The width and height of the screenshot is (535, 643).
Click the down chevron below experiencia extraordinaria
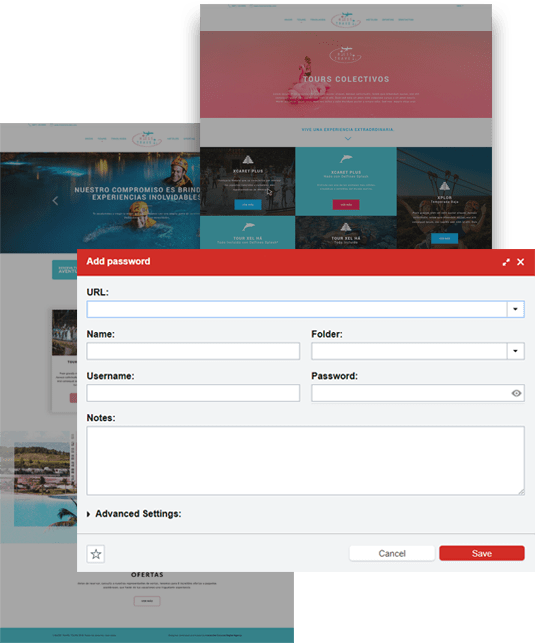point(348,139)
